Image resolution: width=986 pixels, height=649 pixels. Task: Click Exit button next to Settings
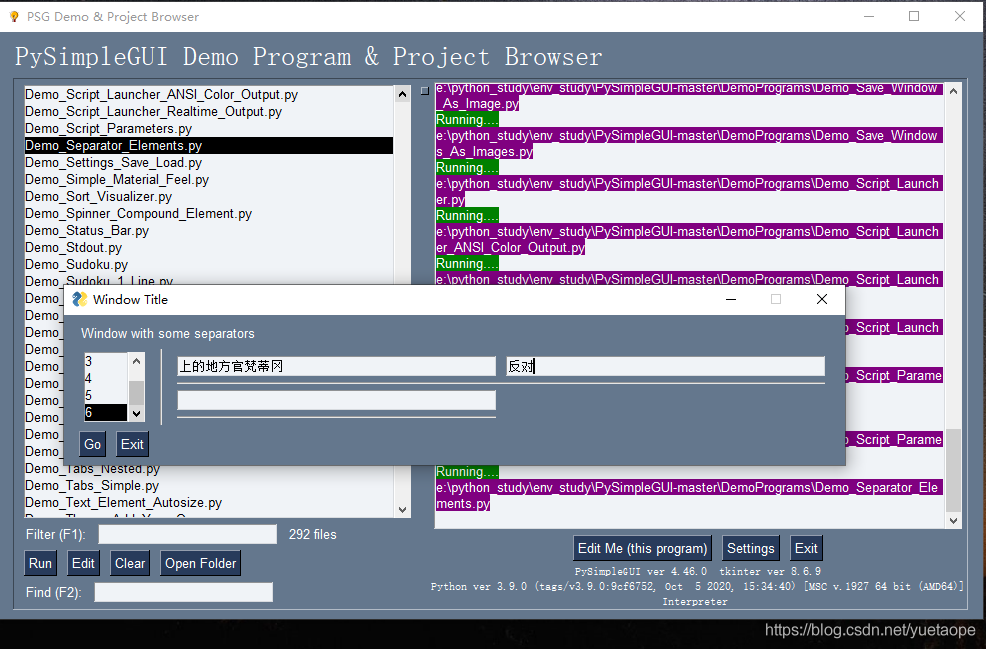(806, 548)
